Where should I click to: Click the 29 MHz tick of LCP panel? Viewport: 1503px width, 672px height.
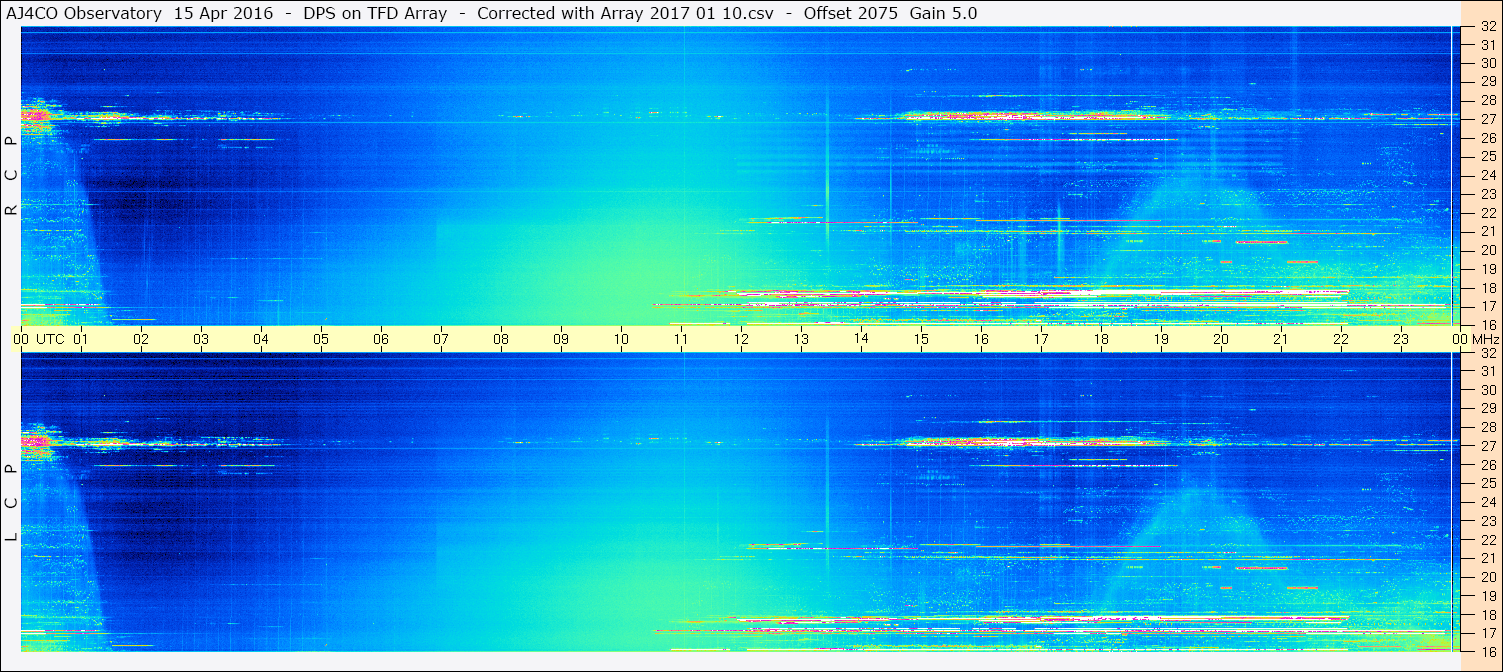pyautogui.click(x=1488, y=409)
